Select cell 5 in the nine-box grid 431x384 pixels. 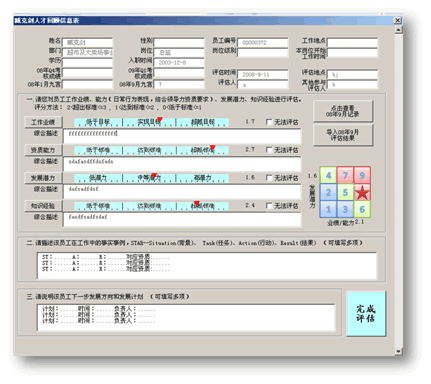[345, 192]
